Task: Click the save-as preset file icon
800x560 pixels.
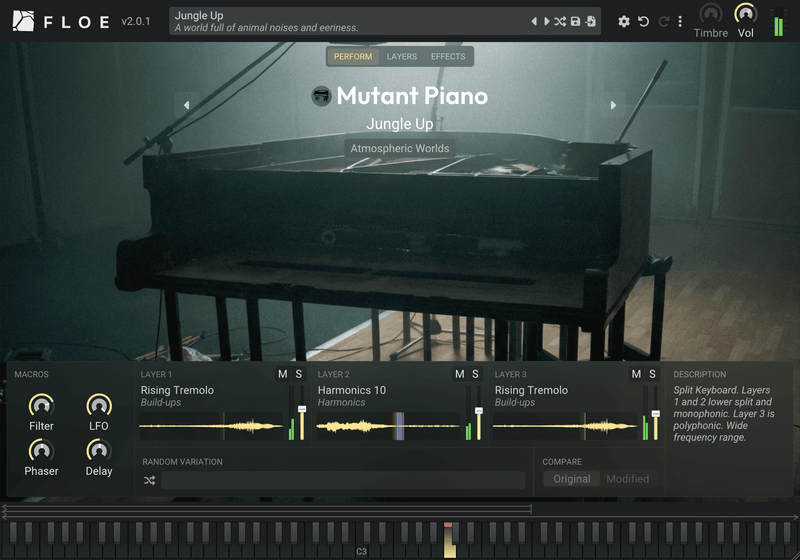Action: (590, 21)
